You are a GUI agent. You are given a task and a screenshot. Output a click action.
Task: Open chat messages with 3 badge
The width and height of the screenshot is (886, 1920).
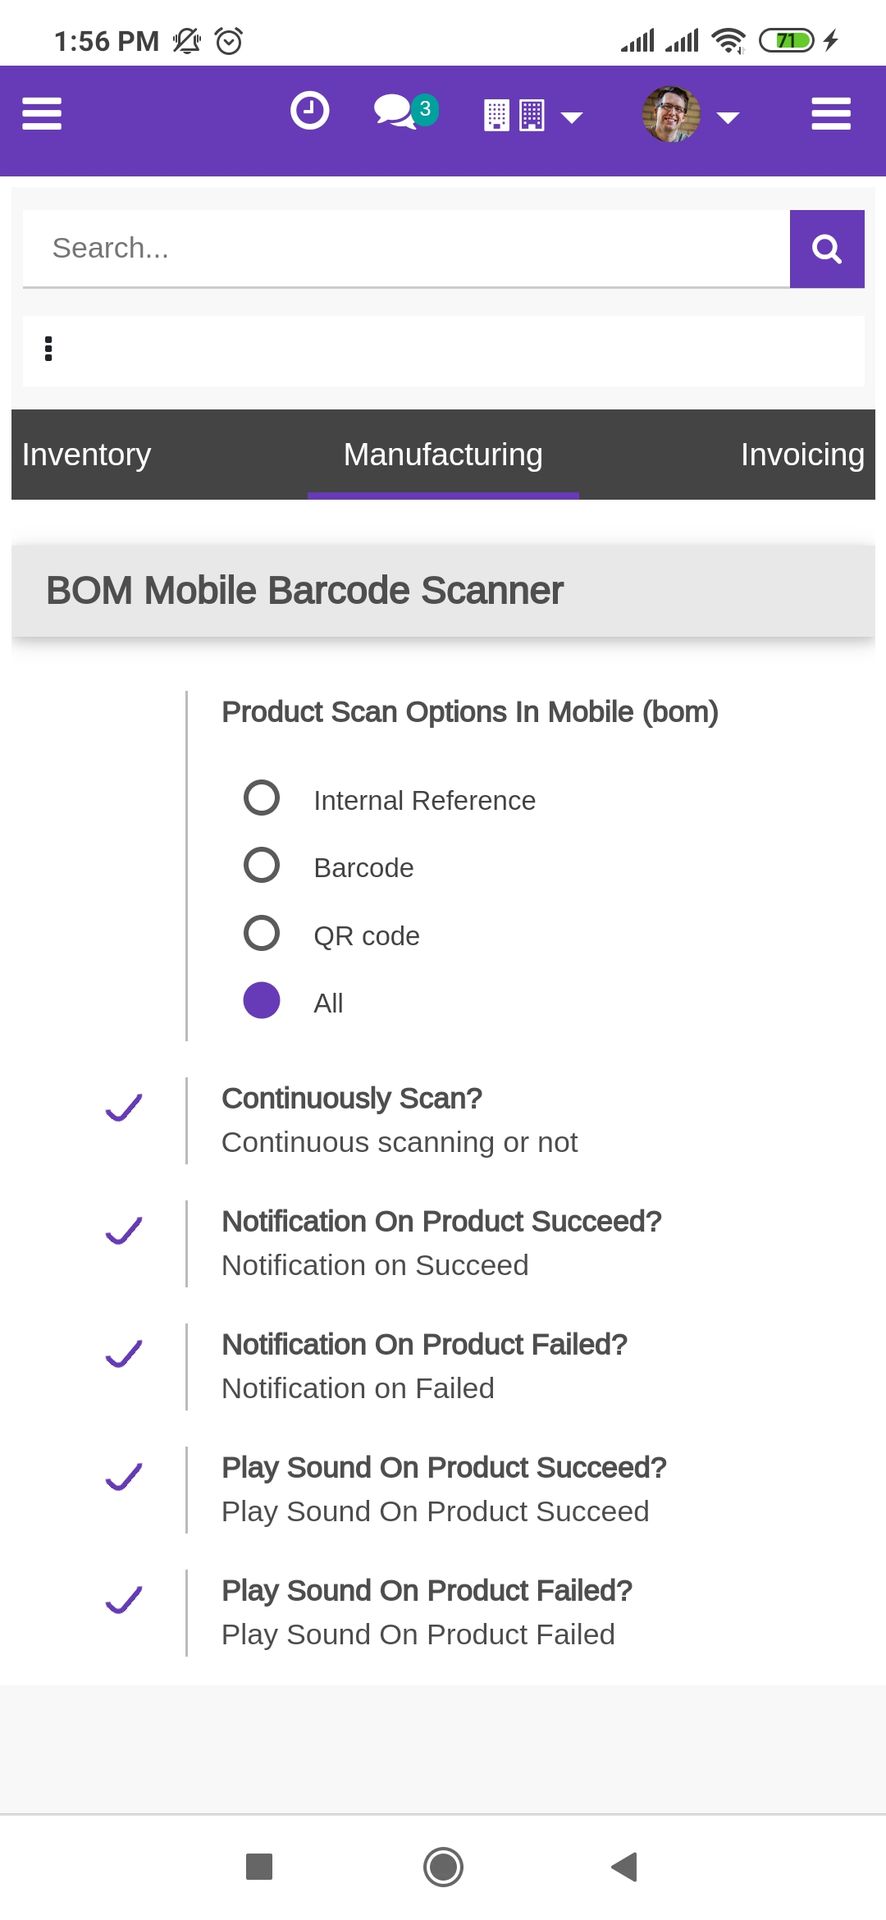pos(406,111)
